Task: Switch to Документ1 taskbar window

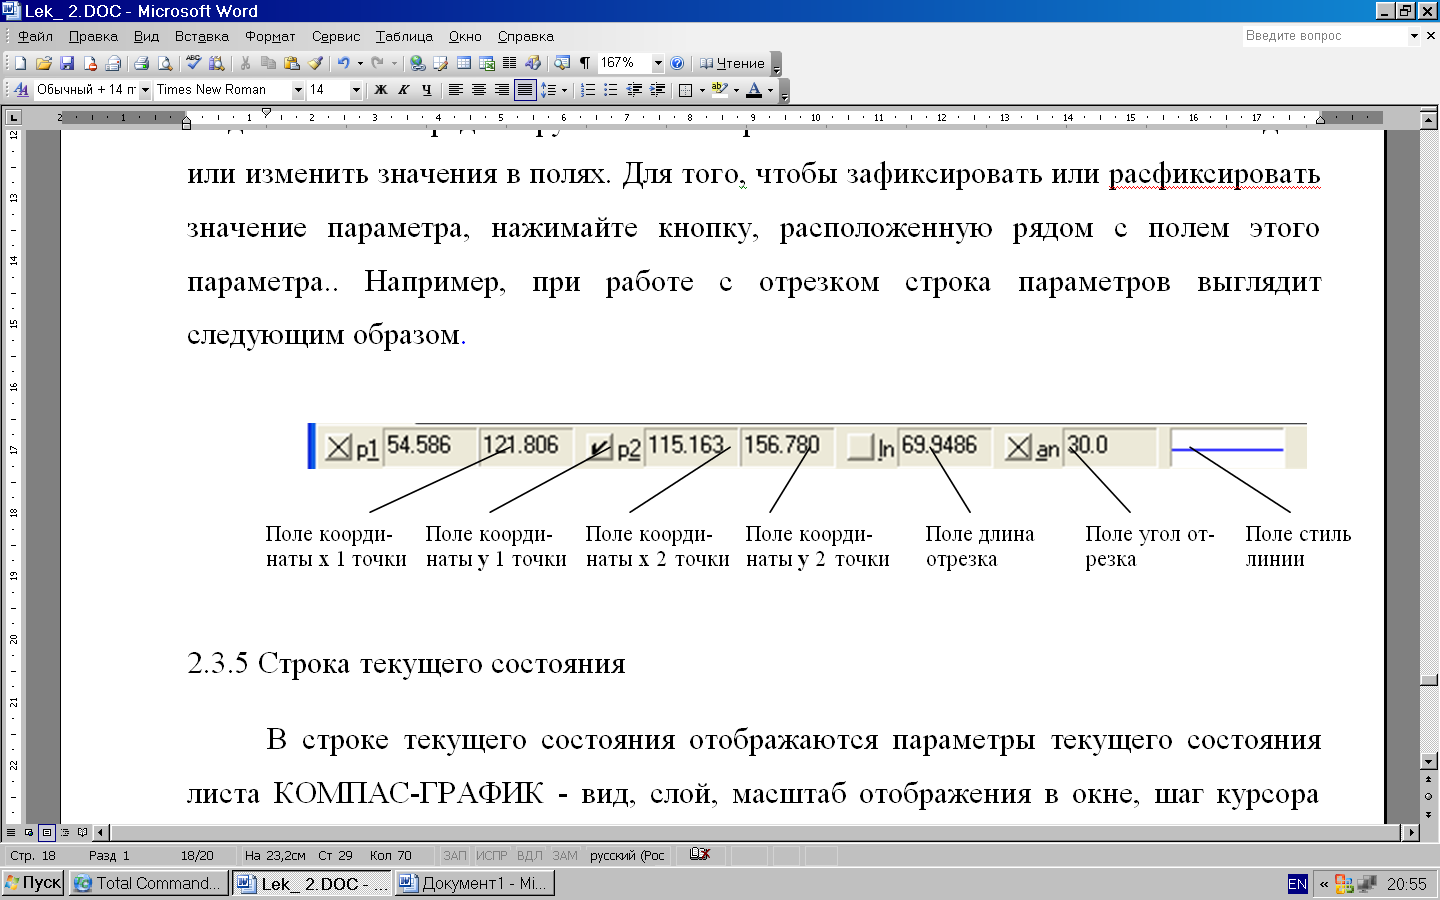Action: tap(475, 883)
